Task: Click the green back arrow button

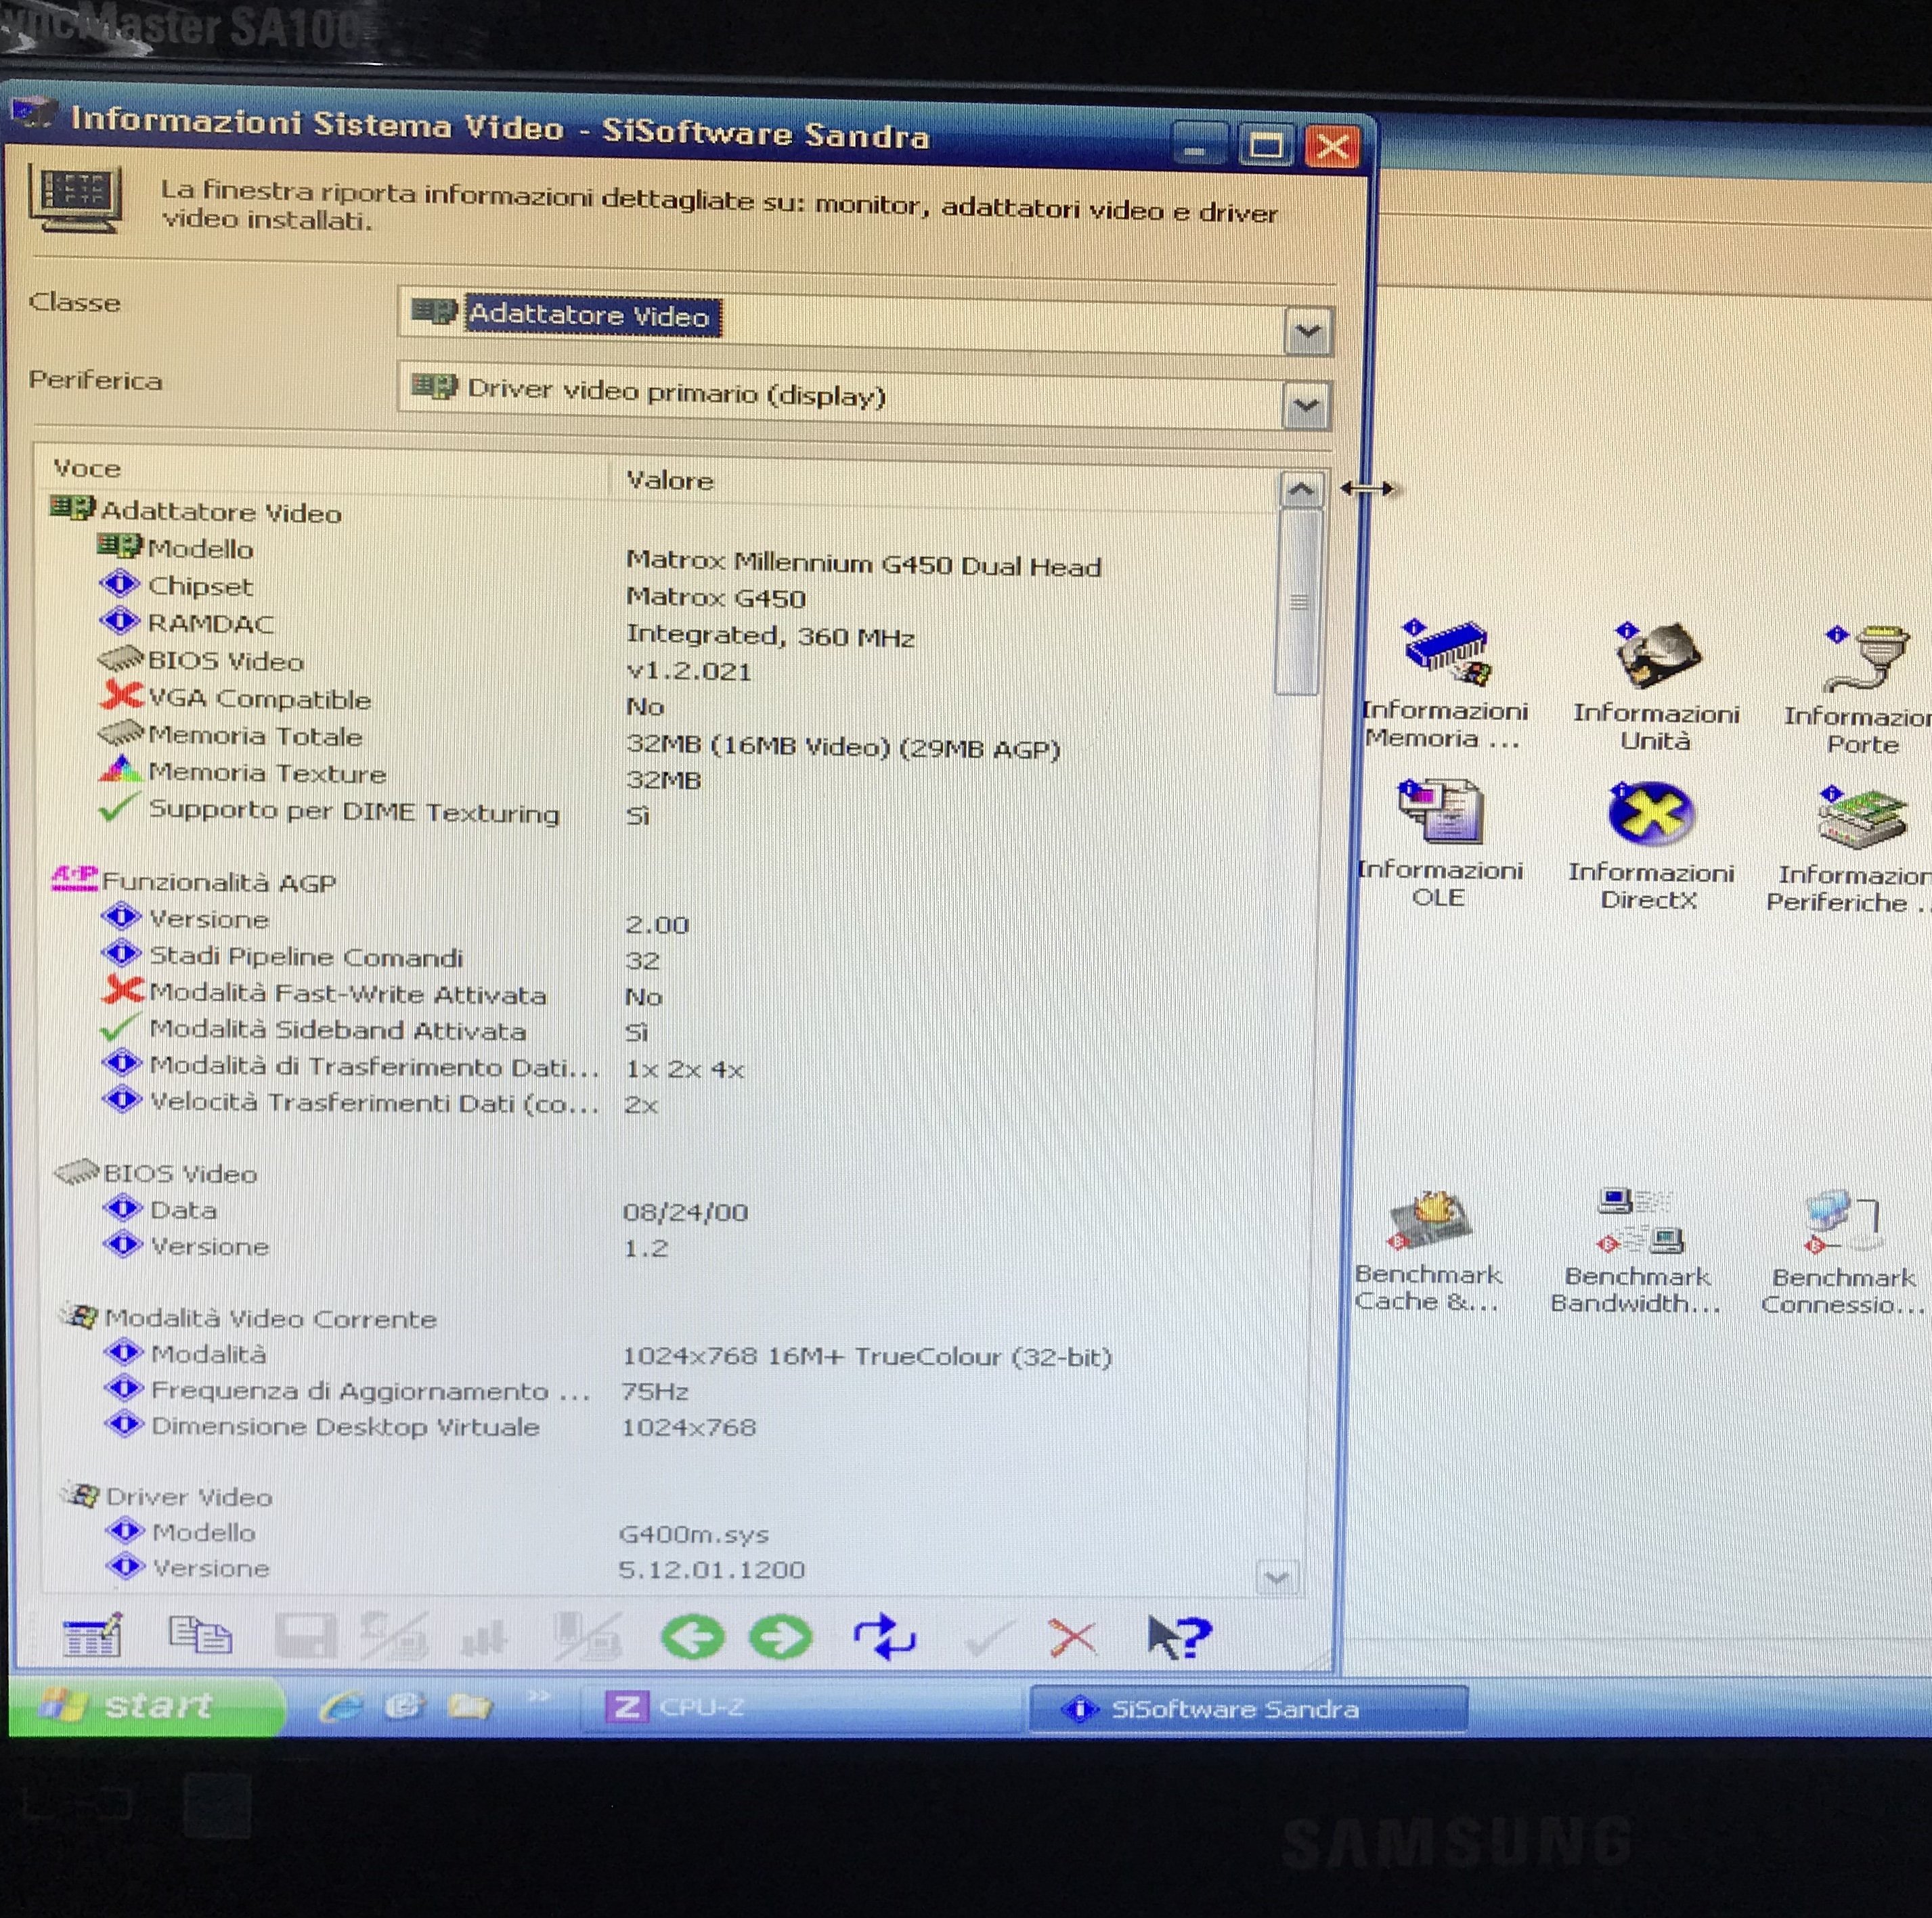Action: [692, 1637]
